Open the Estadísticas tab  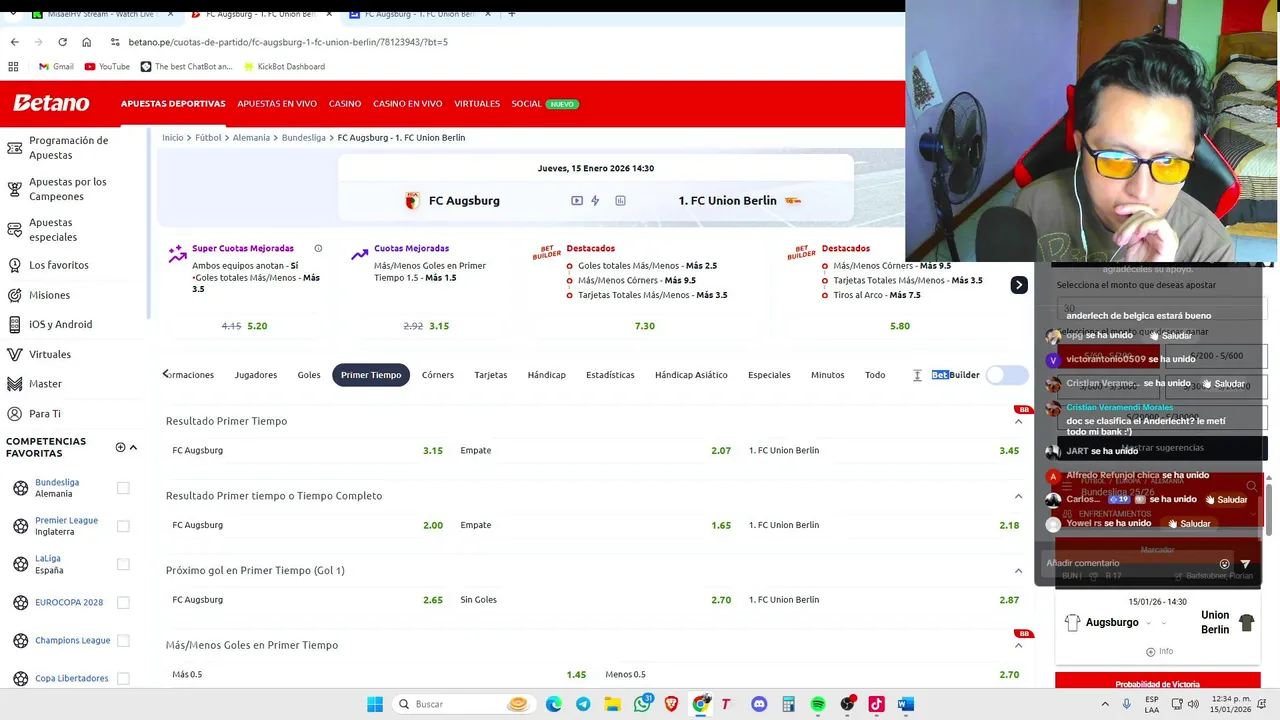pyautogui.click(x=610, y=375)
